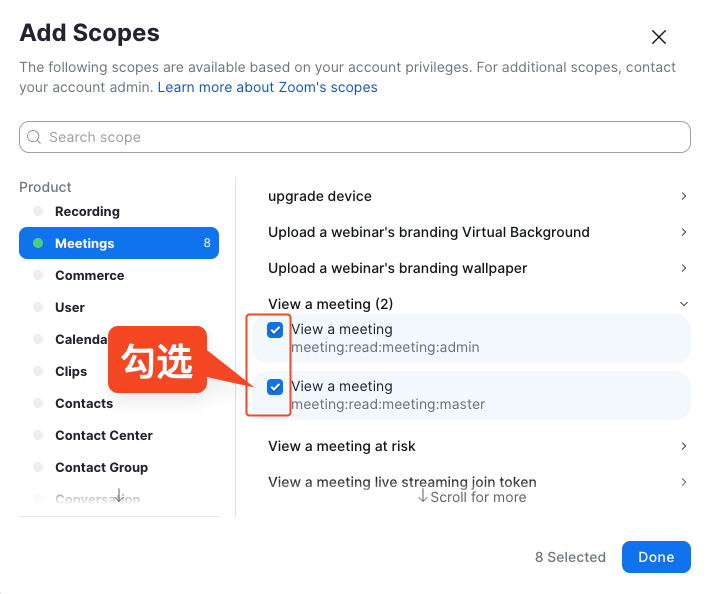The width and height of the screenshot is (708, 594).
Task: Focus the Search scope input field
Action: point(360,137)
